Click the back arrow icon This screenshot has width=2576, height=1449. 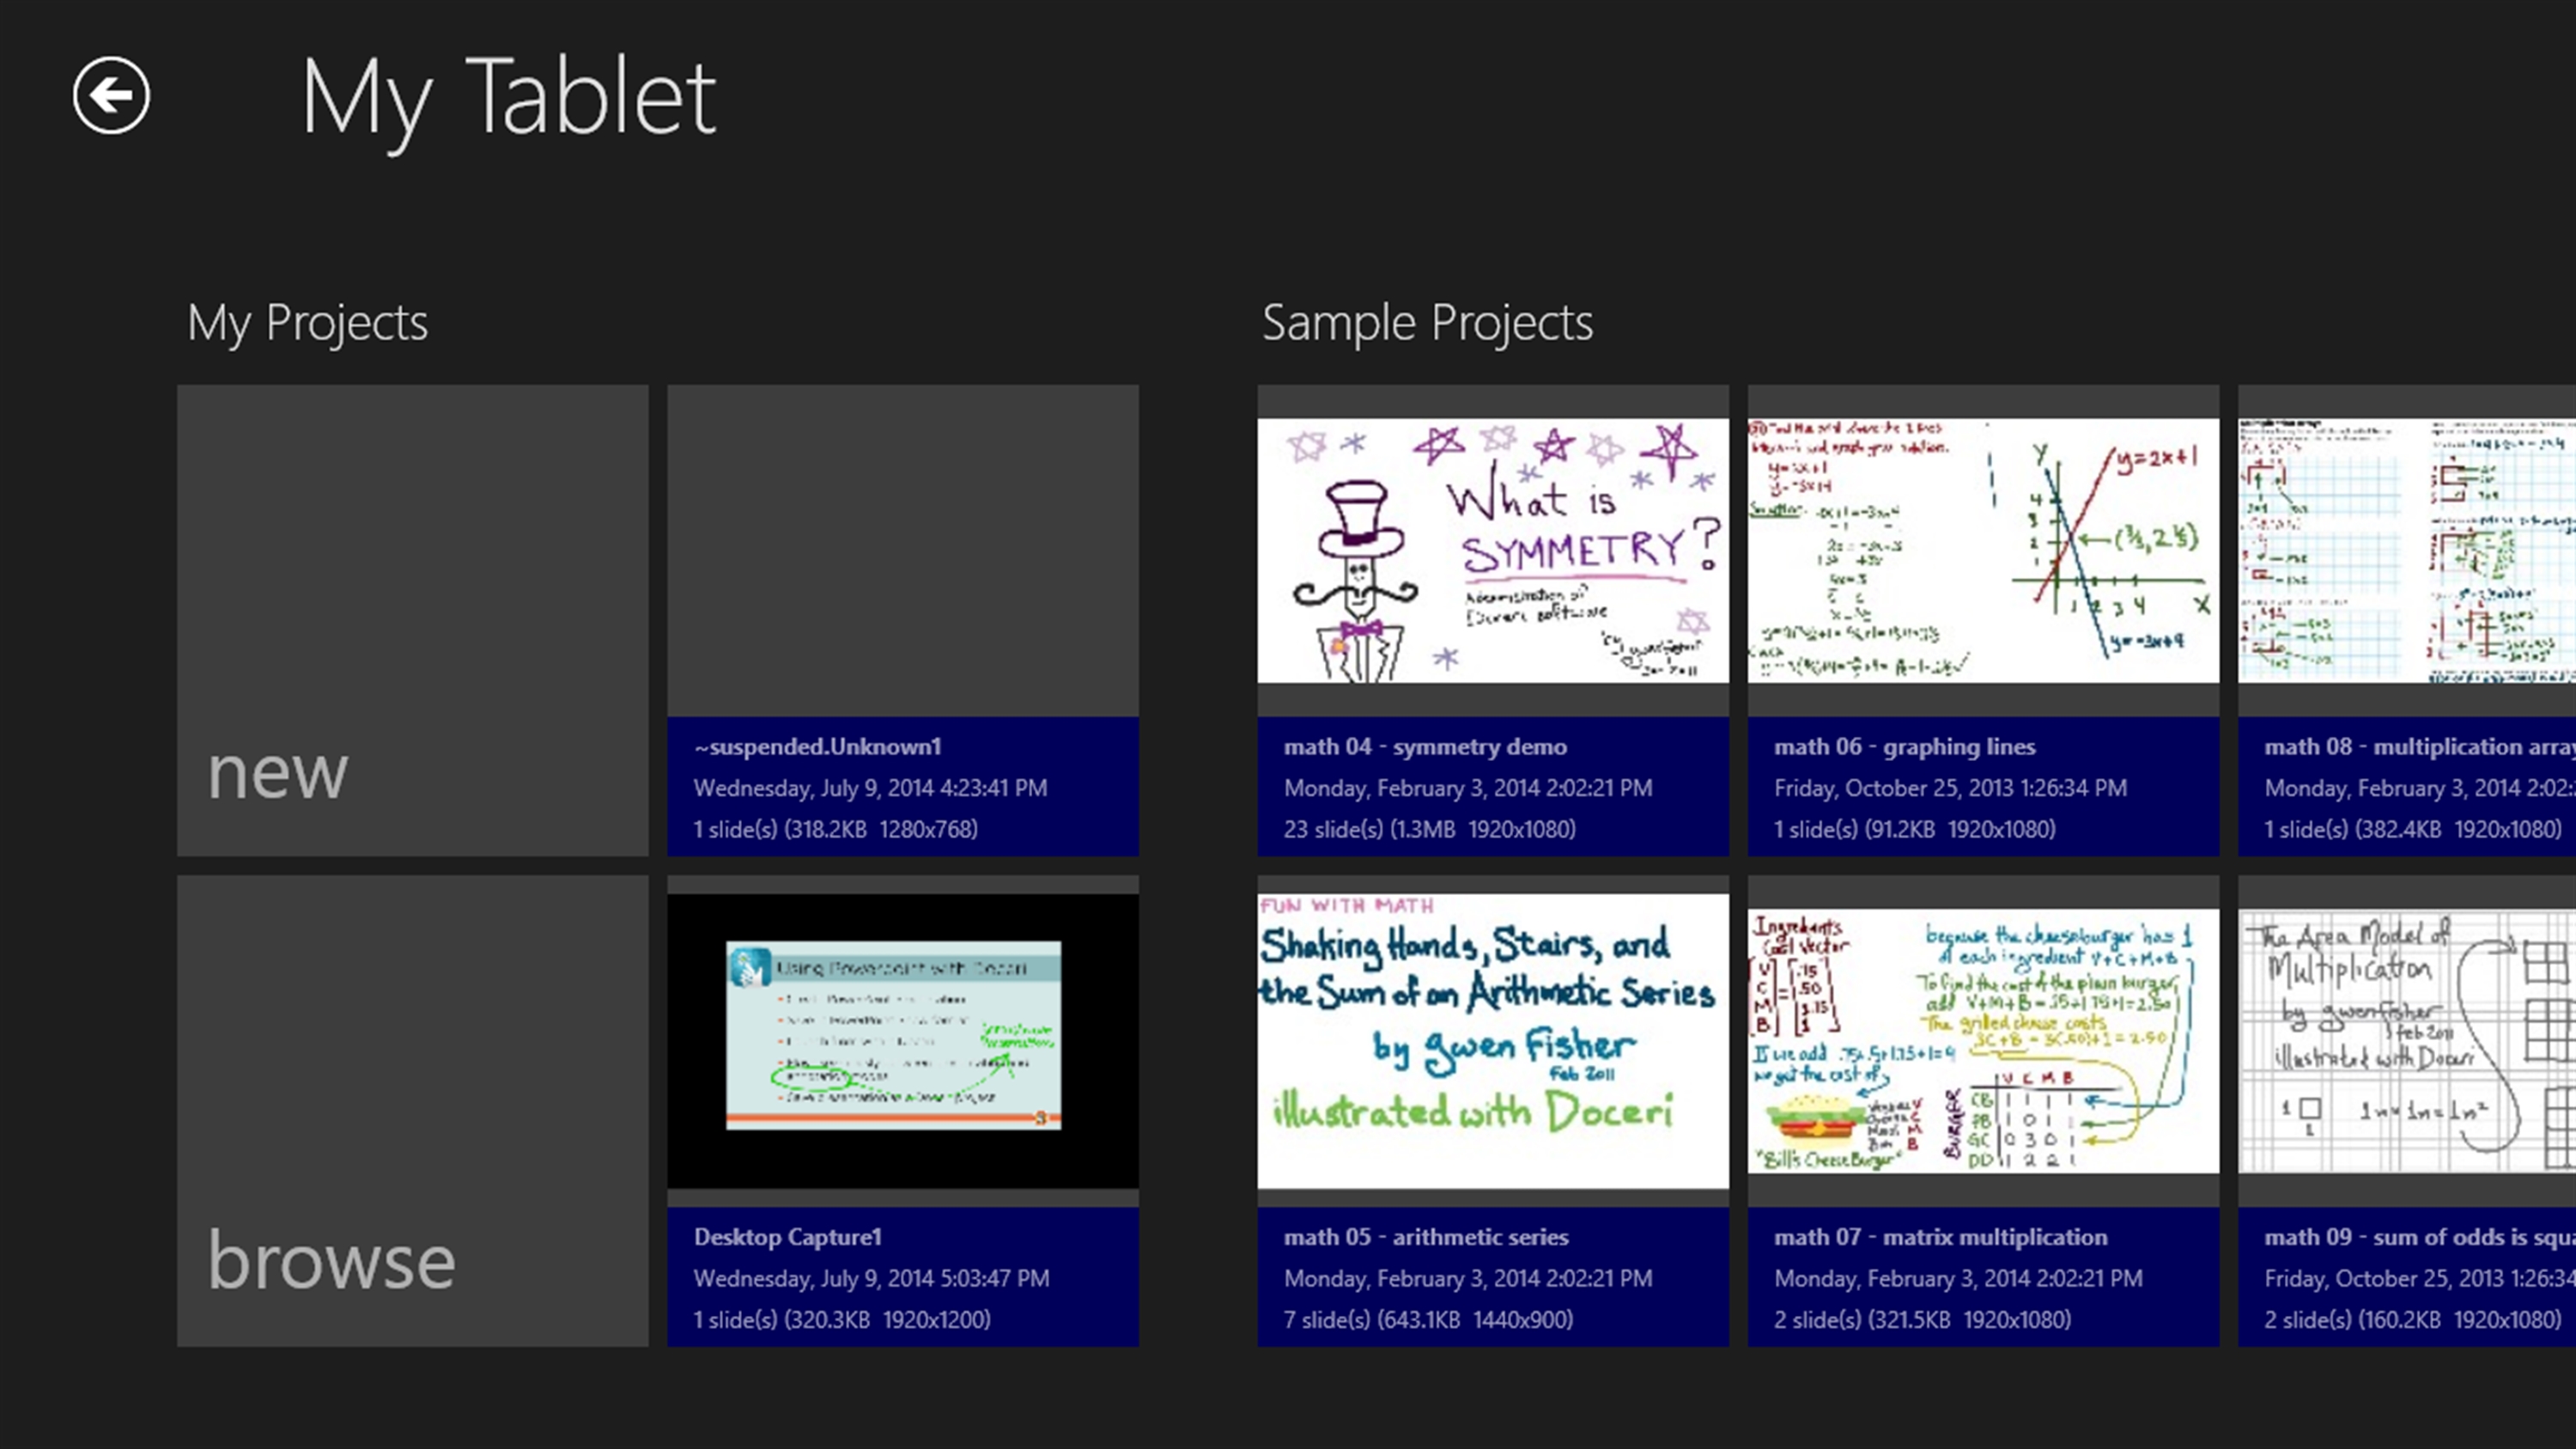[111, 96]
